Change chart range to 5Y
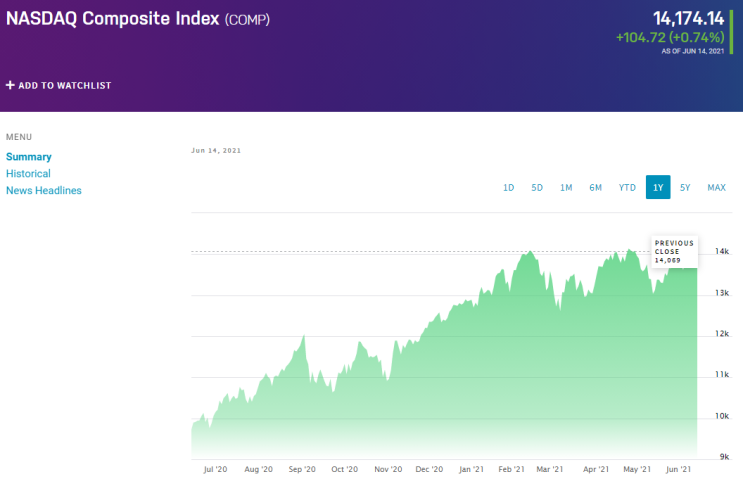 point(685,188)
